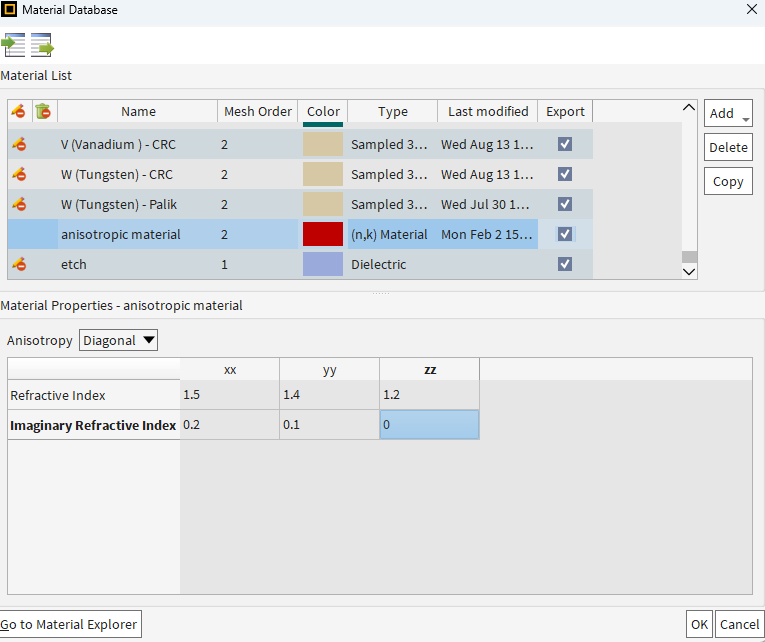
Task: Toggle Export checkbox for etch
Action: click(x=565, y=264)
